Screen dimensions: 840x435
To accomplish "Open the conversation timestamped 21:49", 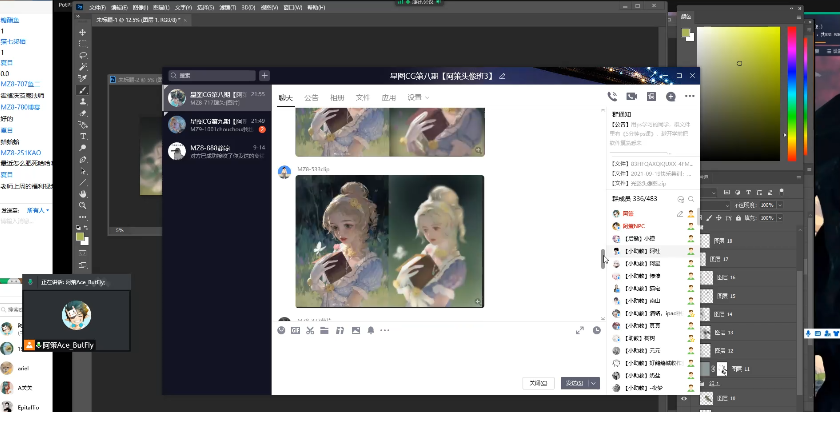I will click(217, 125).
